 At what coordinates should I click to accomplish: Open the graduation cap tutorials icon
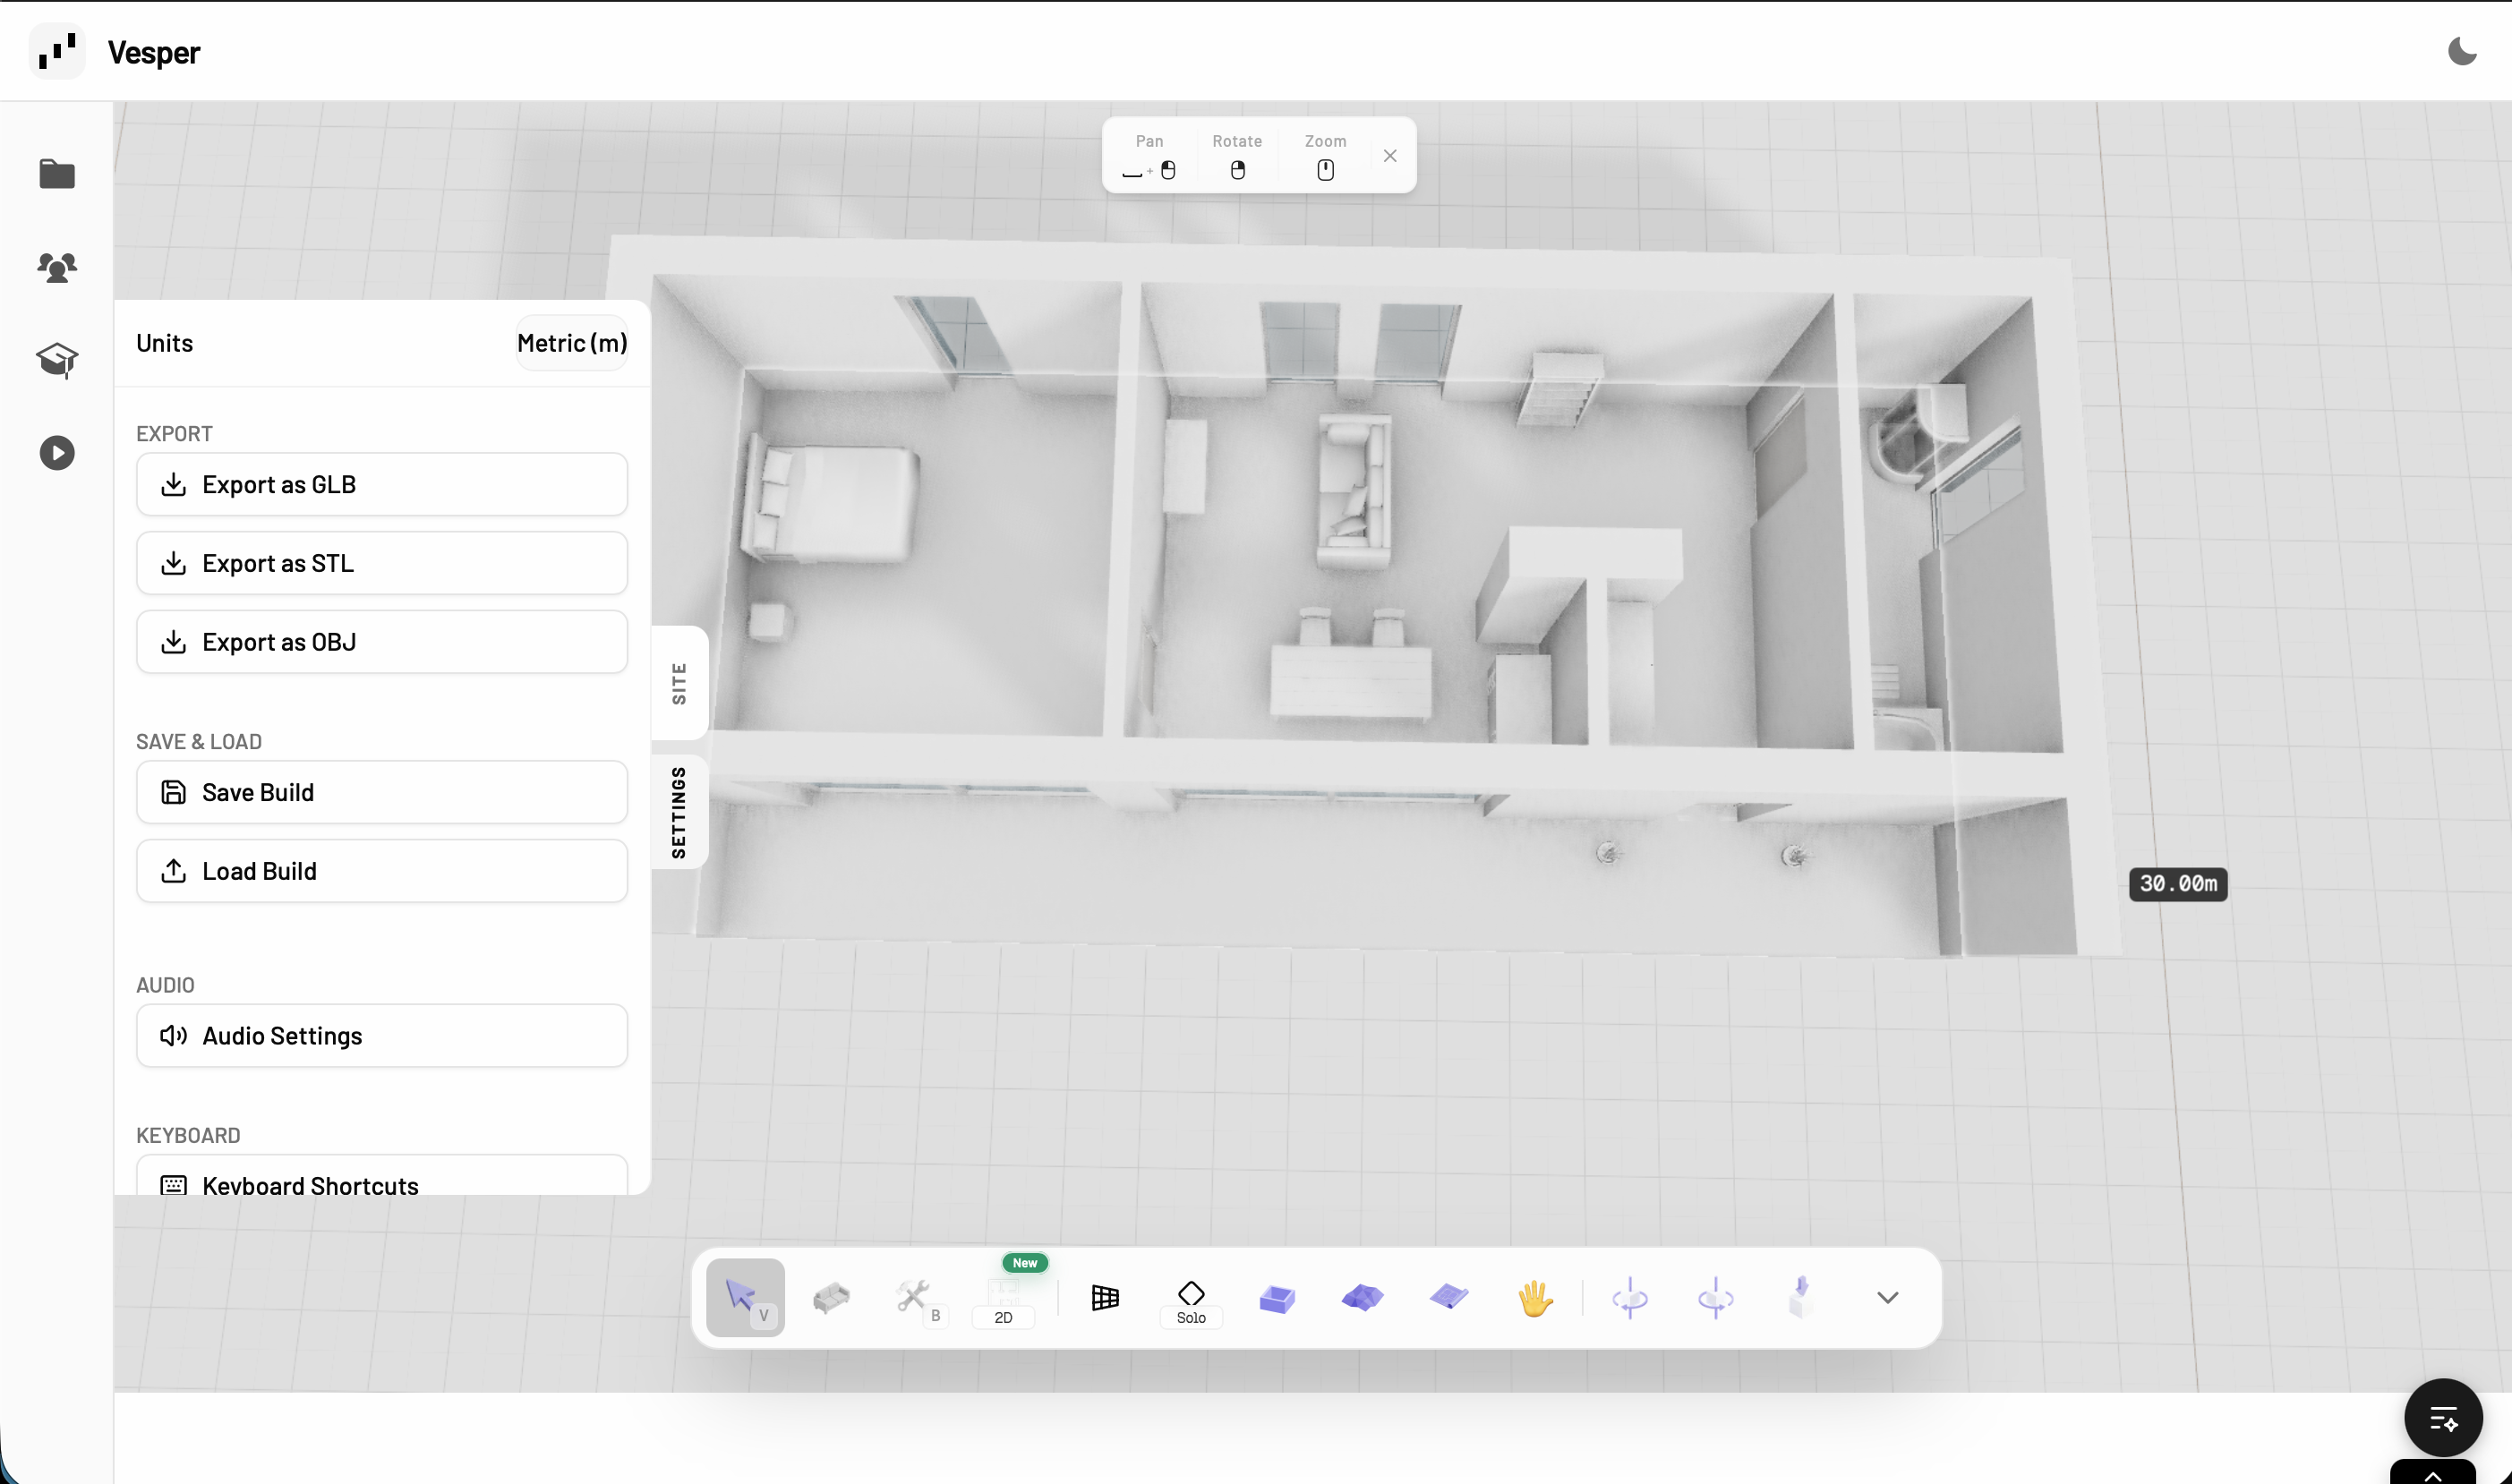57,360
